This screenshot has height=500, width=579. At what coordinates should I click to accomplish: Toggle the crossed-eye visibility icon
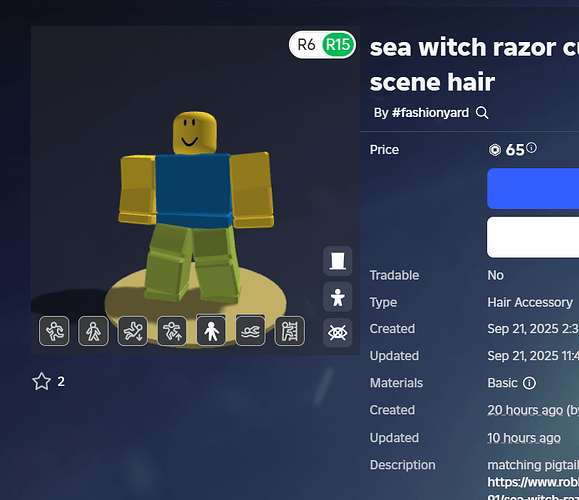[x=338, y=333]
